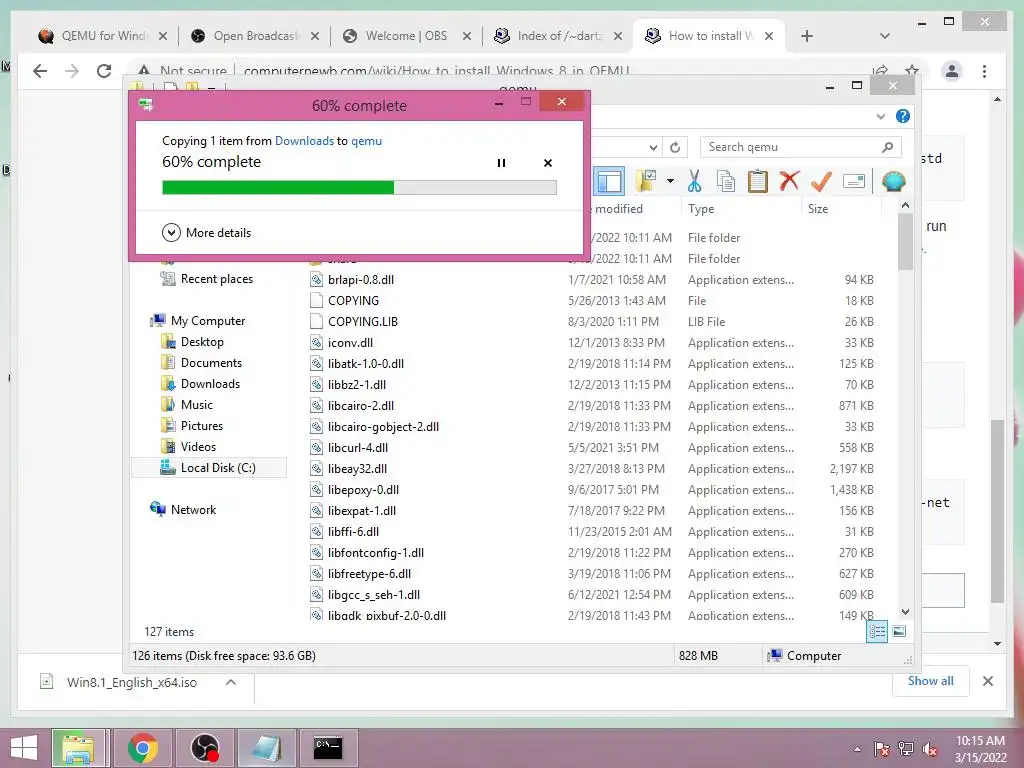Screen dimensions: 1024x768
Task: Click Show all downloads
Action: click(x=930, y=680)
